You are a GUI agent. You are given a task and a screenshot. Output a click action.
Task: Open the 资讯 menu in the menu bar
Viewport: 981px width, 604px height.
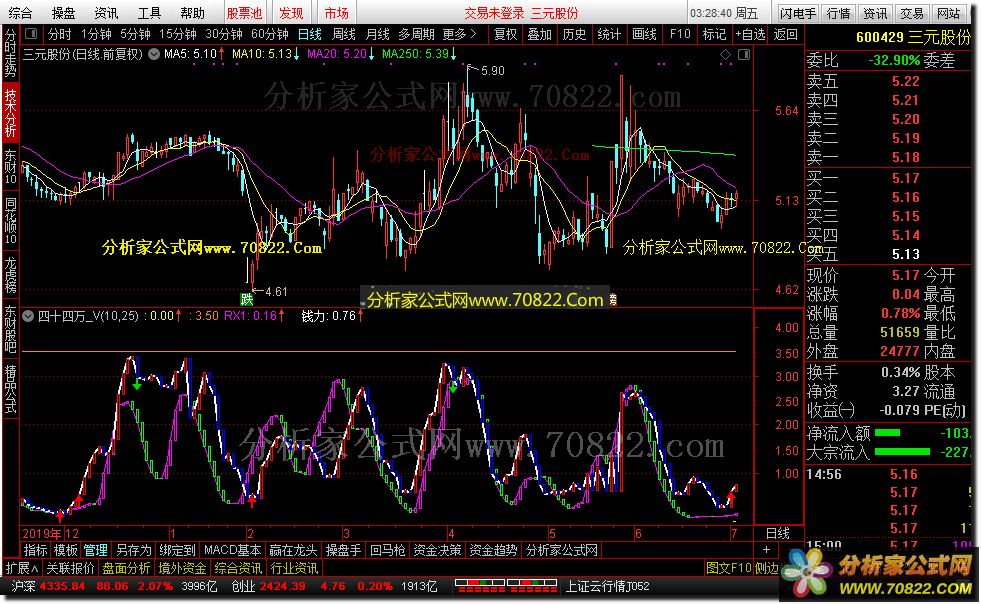coord(106,13)
